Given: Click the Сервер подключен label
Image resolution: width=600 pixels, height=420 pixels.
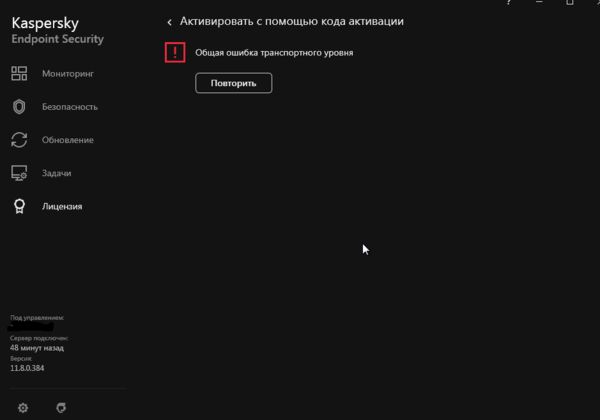Looking at the screenshot, I should pyautogui.click(x=39, y=338).
